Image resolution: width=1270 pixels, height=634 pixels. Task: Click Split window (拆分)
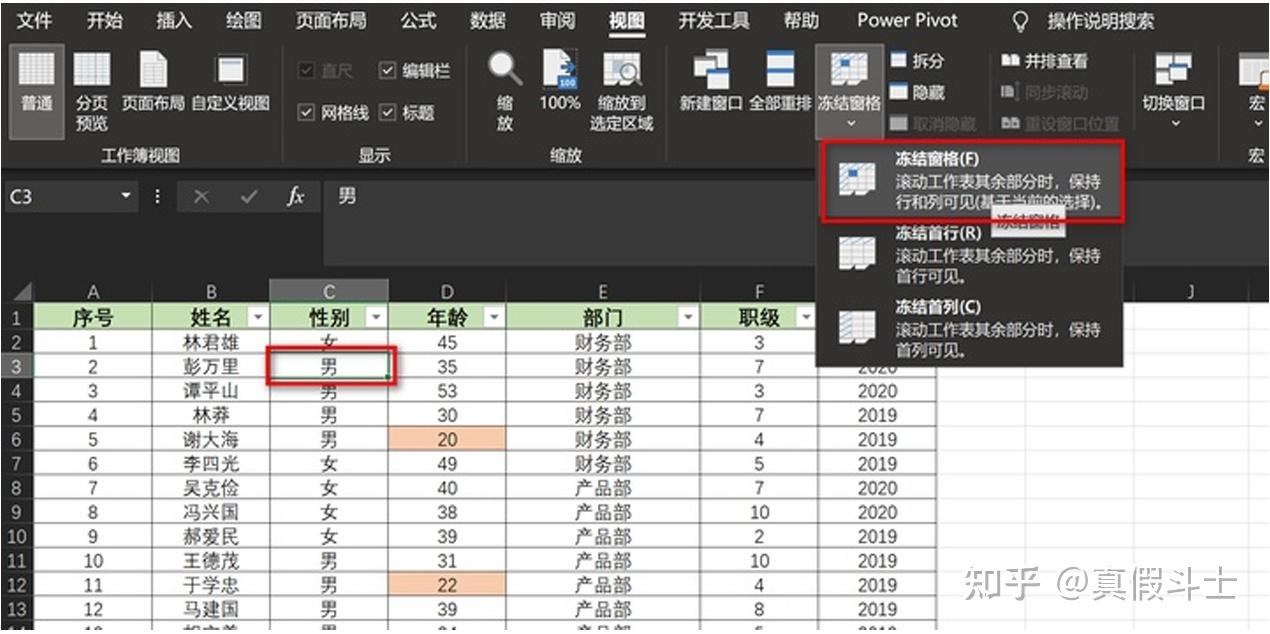tap(917, 61)
